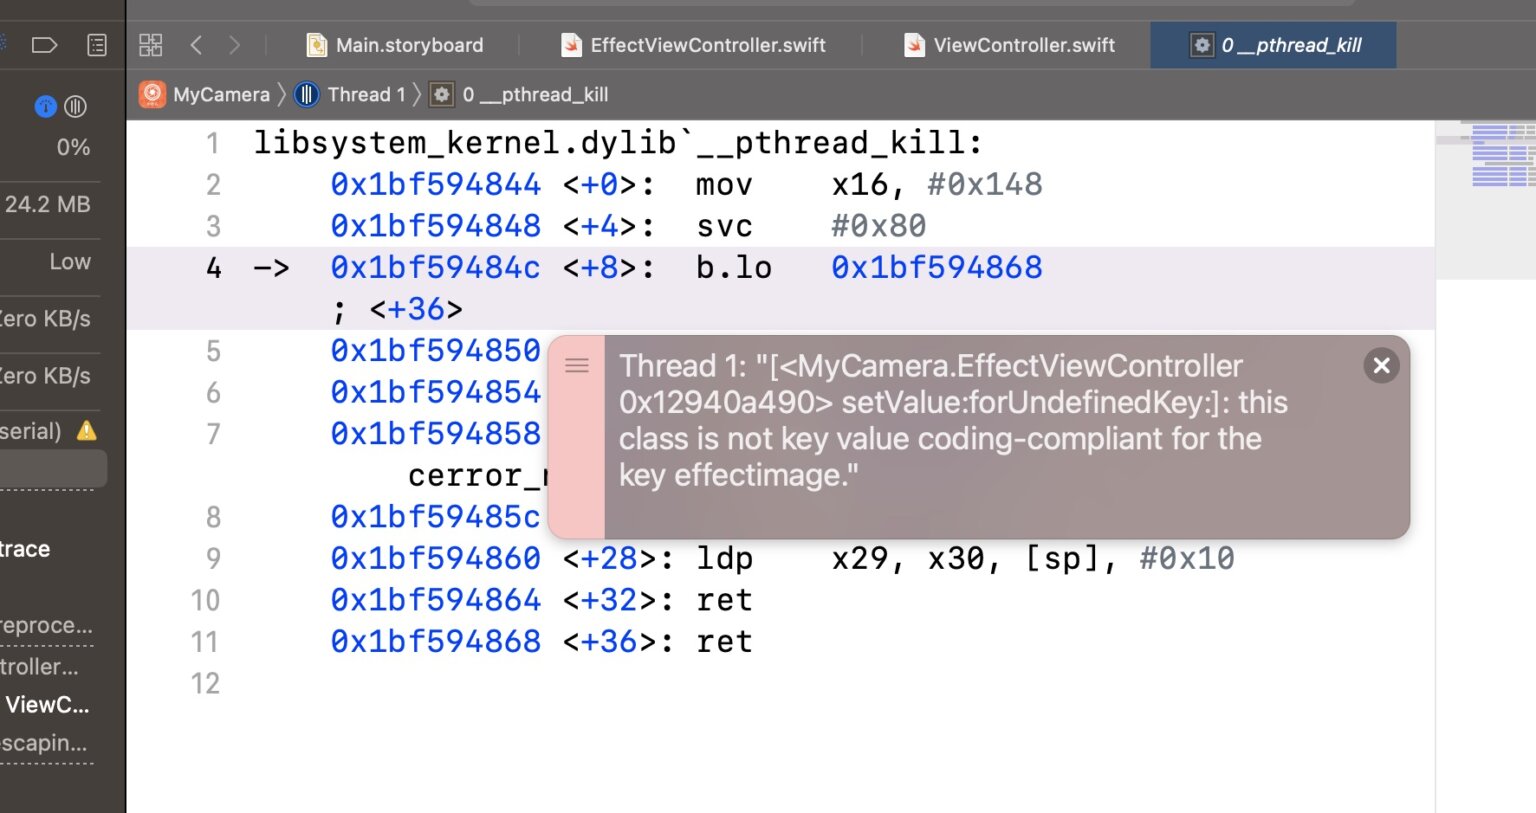Click the gear icon beside 0 __pthread_kill
1536x813 pixels.
click(x=441, y=93)
